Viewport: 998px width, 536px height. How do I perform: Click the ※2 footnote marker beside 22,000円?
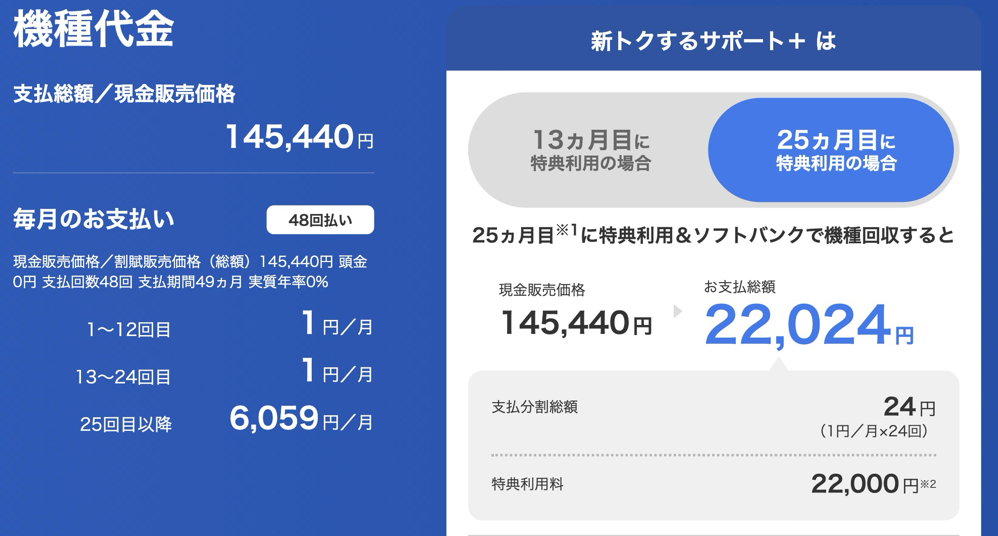[927, 484]
